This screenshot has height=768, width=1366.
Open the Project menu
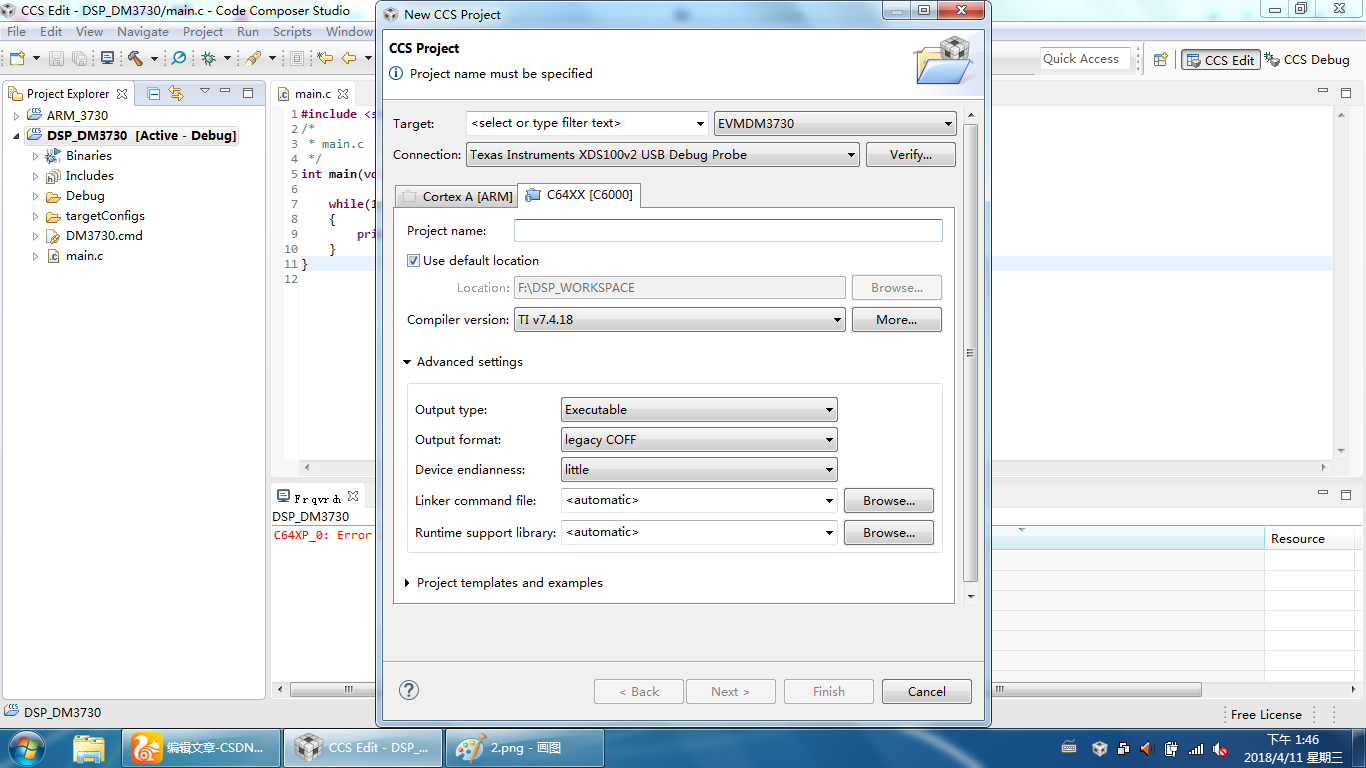tap(203, 31)
